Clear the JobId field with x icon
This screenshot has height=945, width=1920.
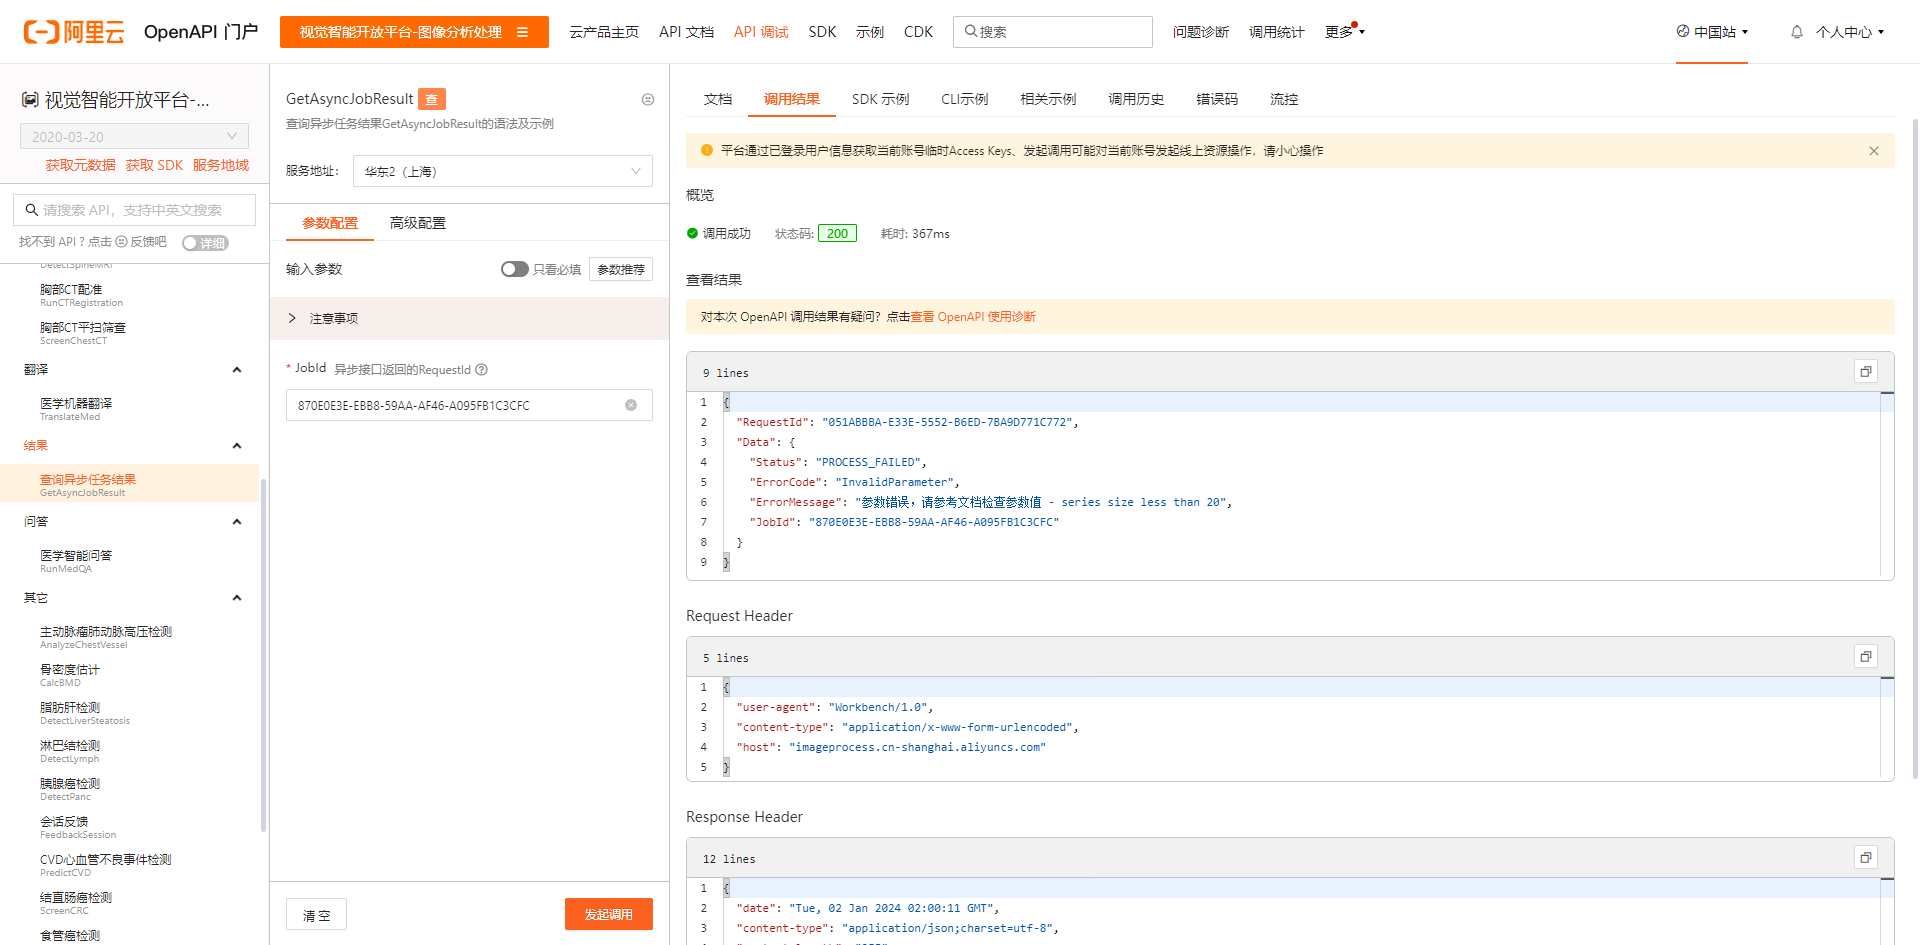pyautogui.click(x=631, y=405)
